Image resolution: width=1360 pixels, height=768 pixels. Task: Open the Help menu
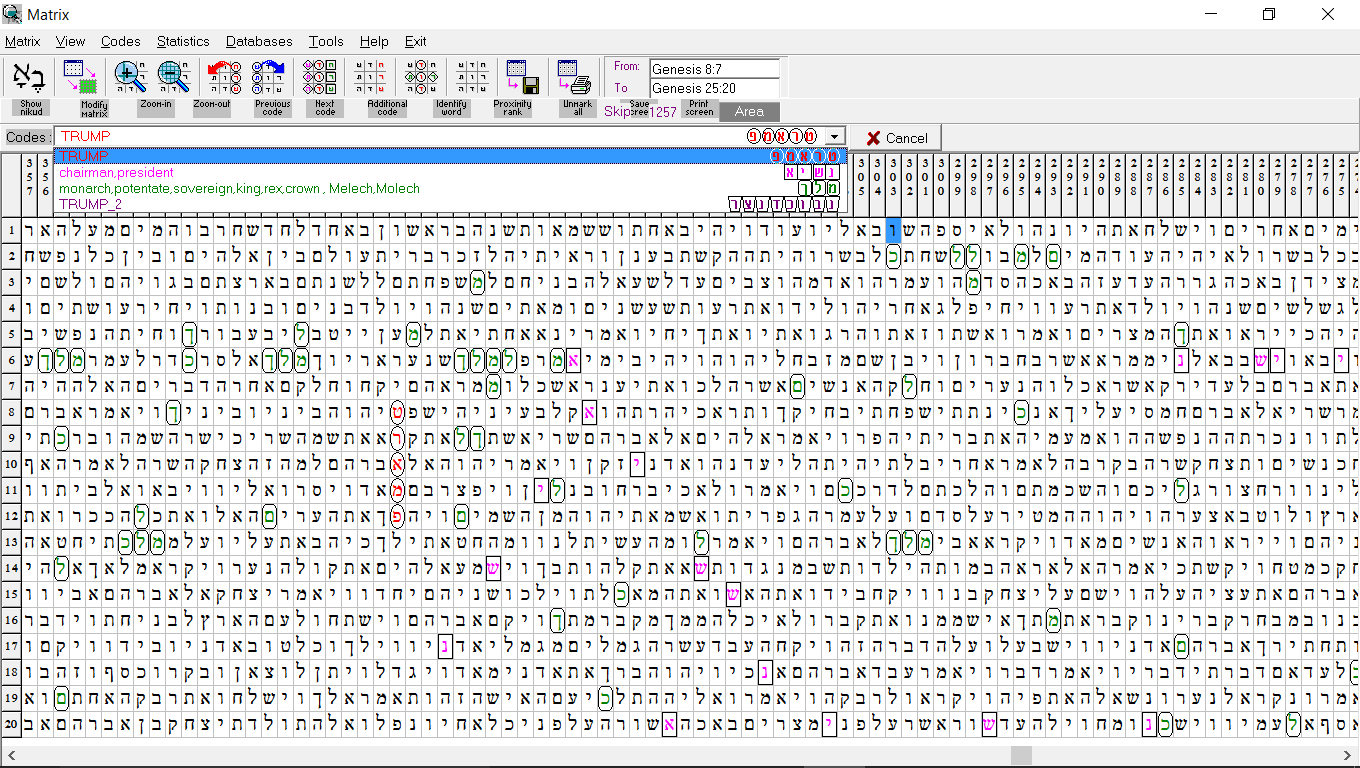374,41
